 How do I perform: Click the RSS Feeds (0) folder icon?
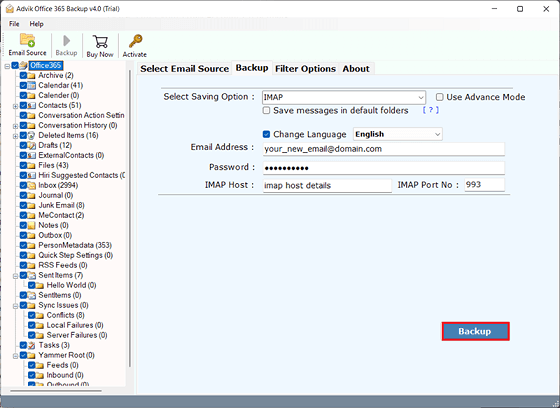pyautogui.click(x=31, y=265)
